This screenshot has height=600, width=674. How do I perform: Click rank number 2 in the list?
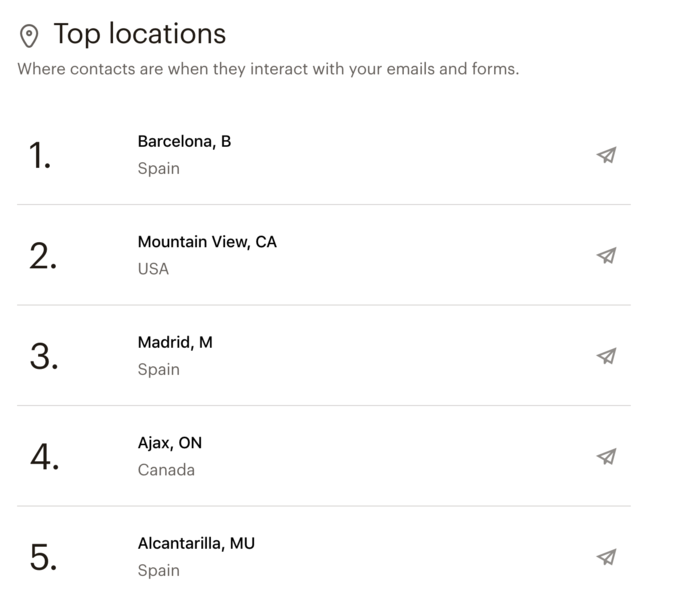click(43, 256)
